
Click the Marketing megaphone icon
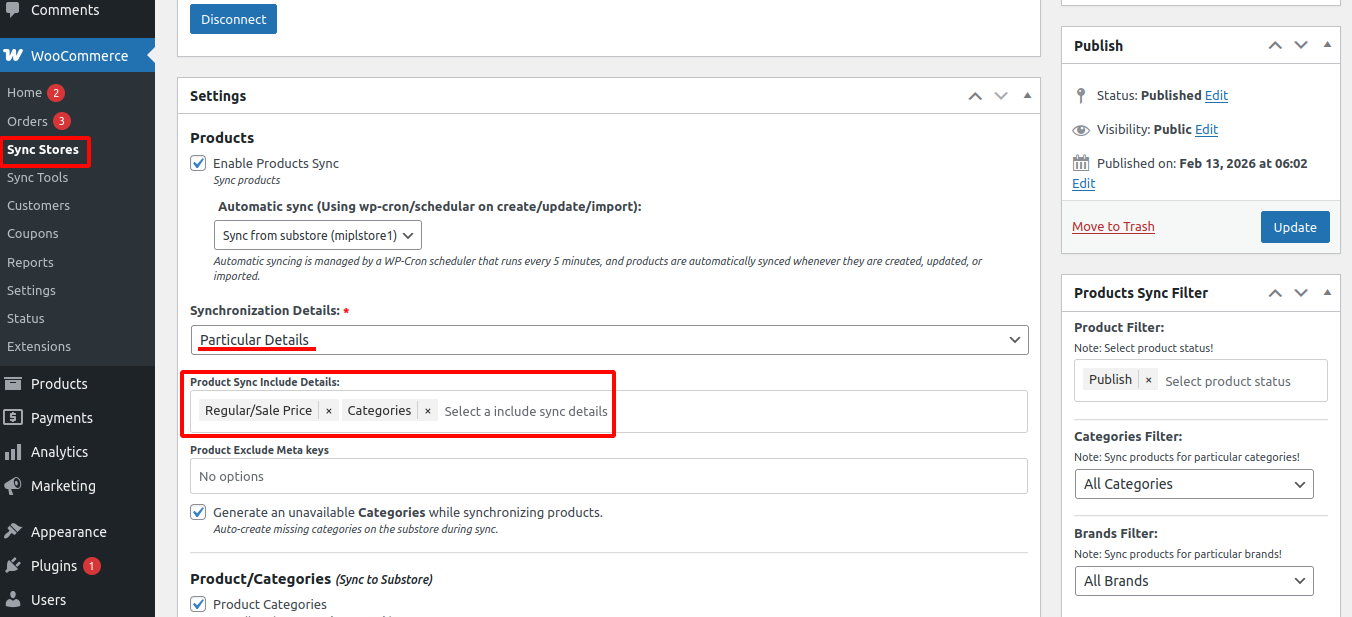(13, 486)
